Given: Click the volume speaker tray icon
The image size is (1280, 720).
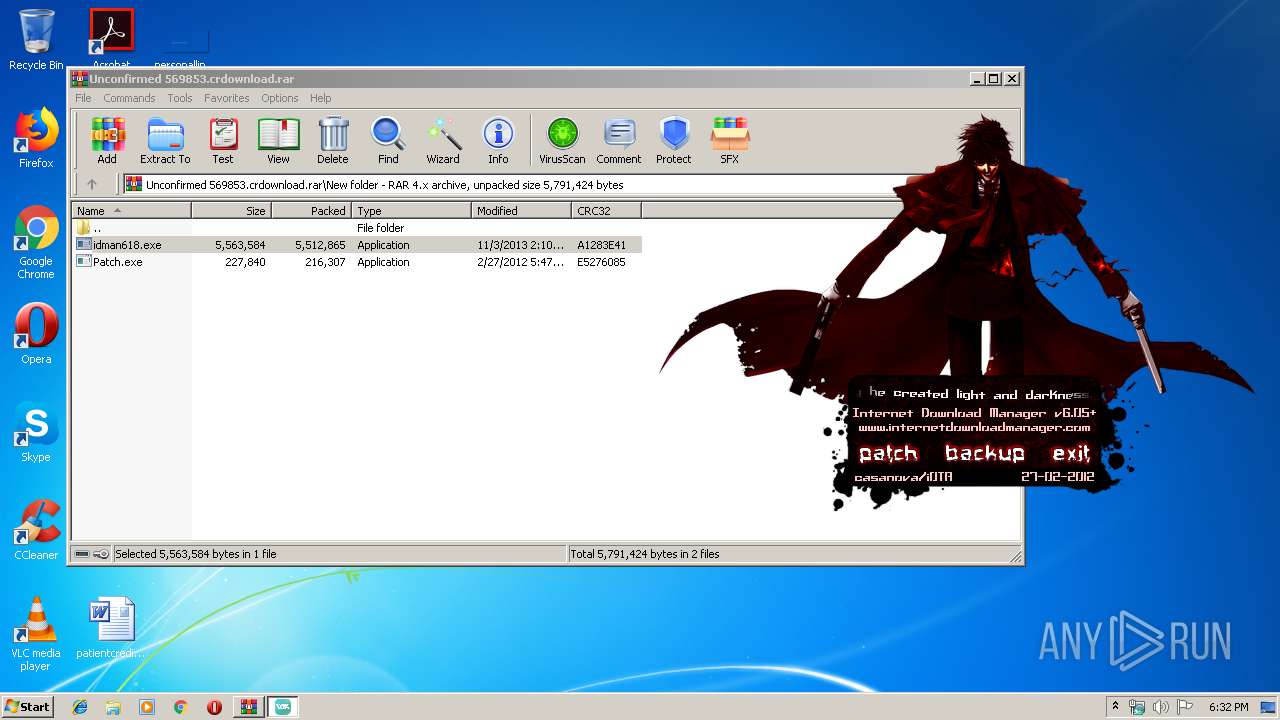Looking at the screenshot, I should pyautogui.click(x=1160, y=707).
